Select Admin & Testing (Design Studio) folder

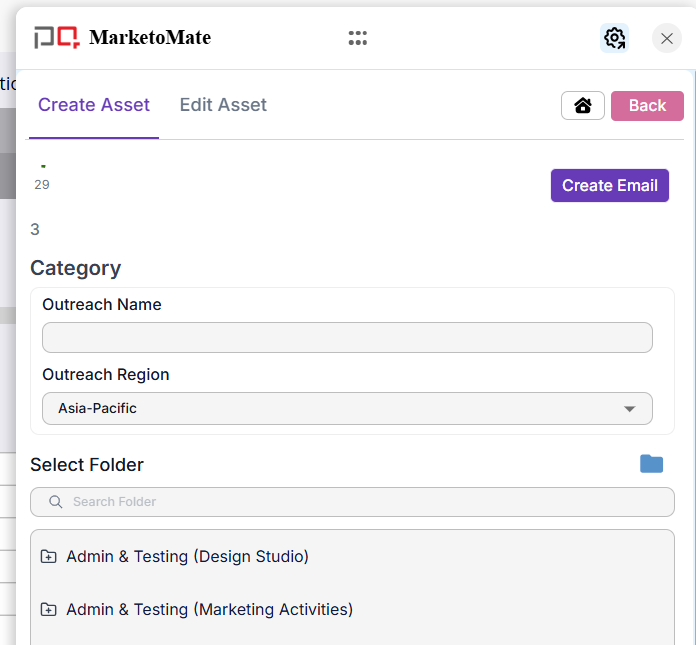(x=187, y=557)
